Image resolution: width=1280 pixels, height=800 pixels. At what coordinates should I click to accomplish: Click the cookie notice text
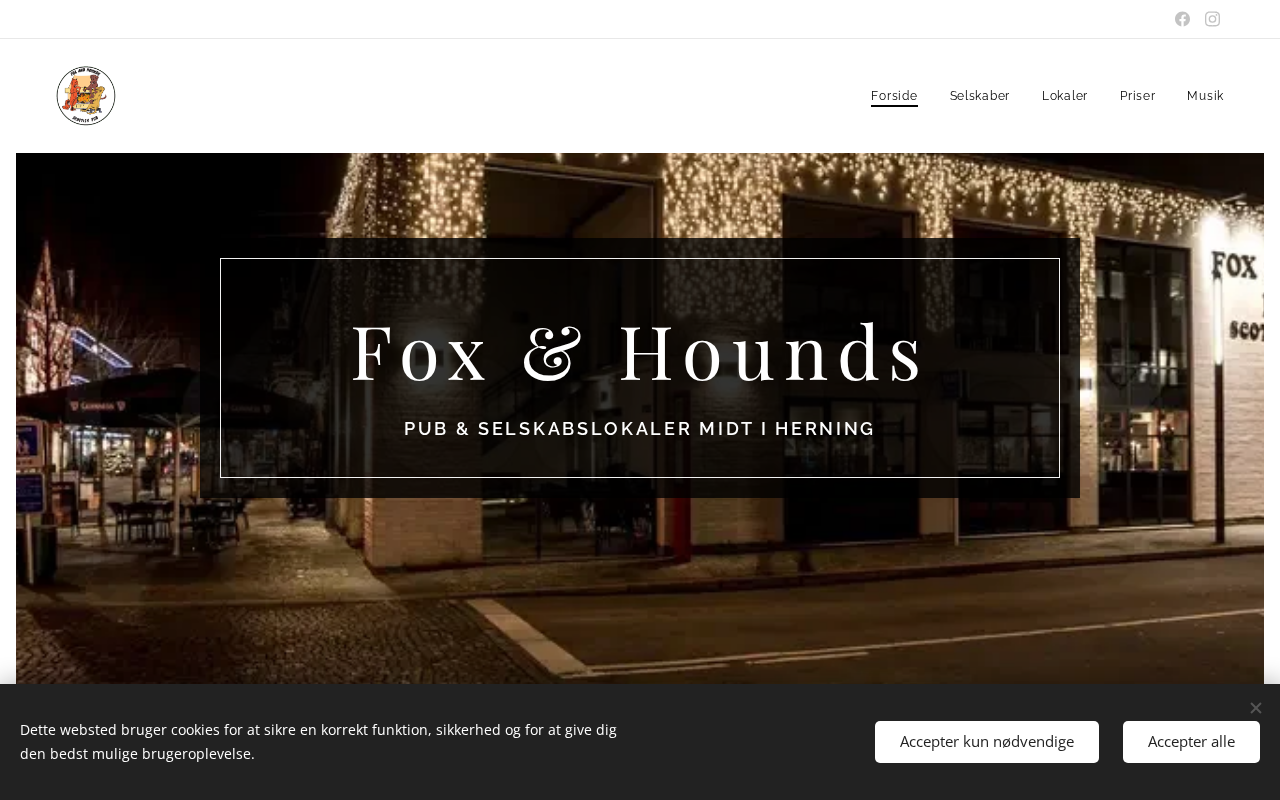320,741
